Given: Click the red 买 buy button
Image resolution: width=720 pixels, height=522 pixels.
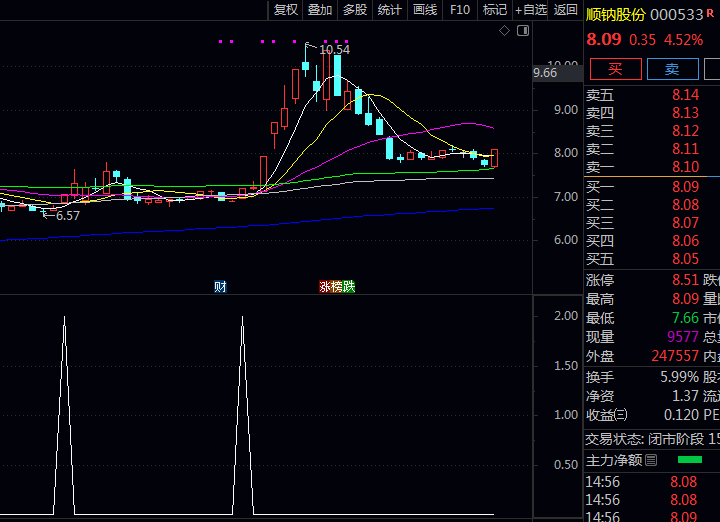Looking at the screenshot, I should [615, 69].
